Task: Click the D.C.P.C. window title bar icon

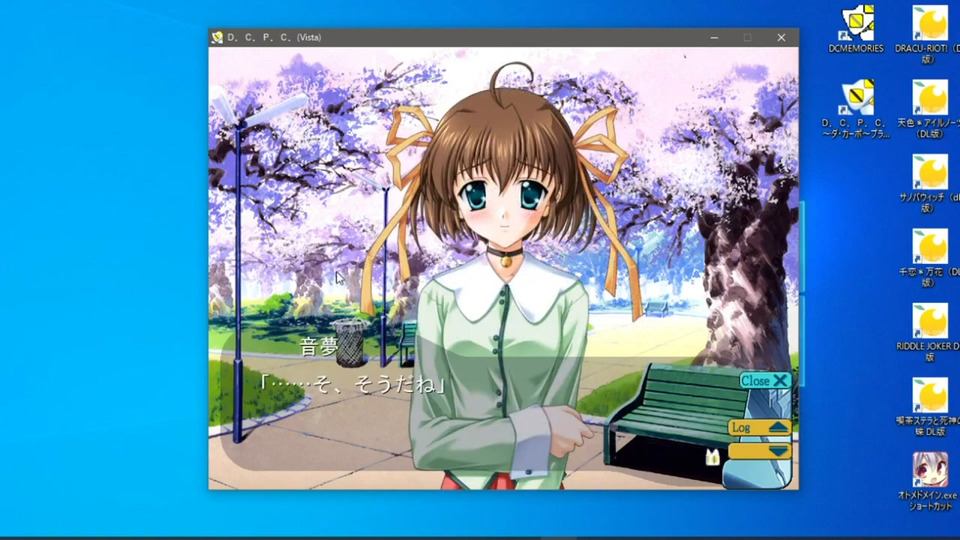Action: point(217,37)
